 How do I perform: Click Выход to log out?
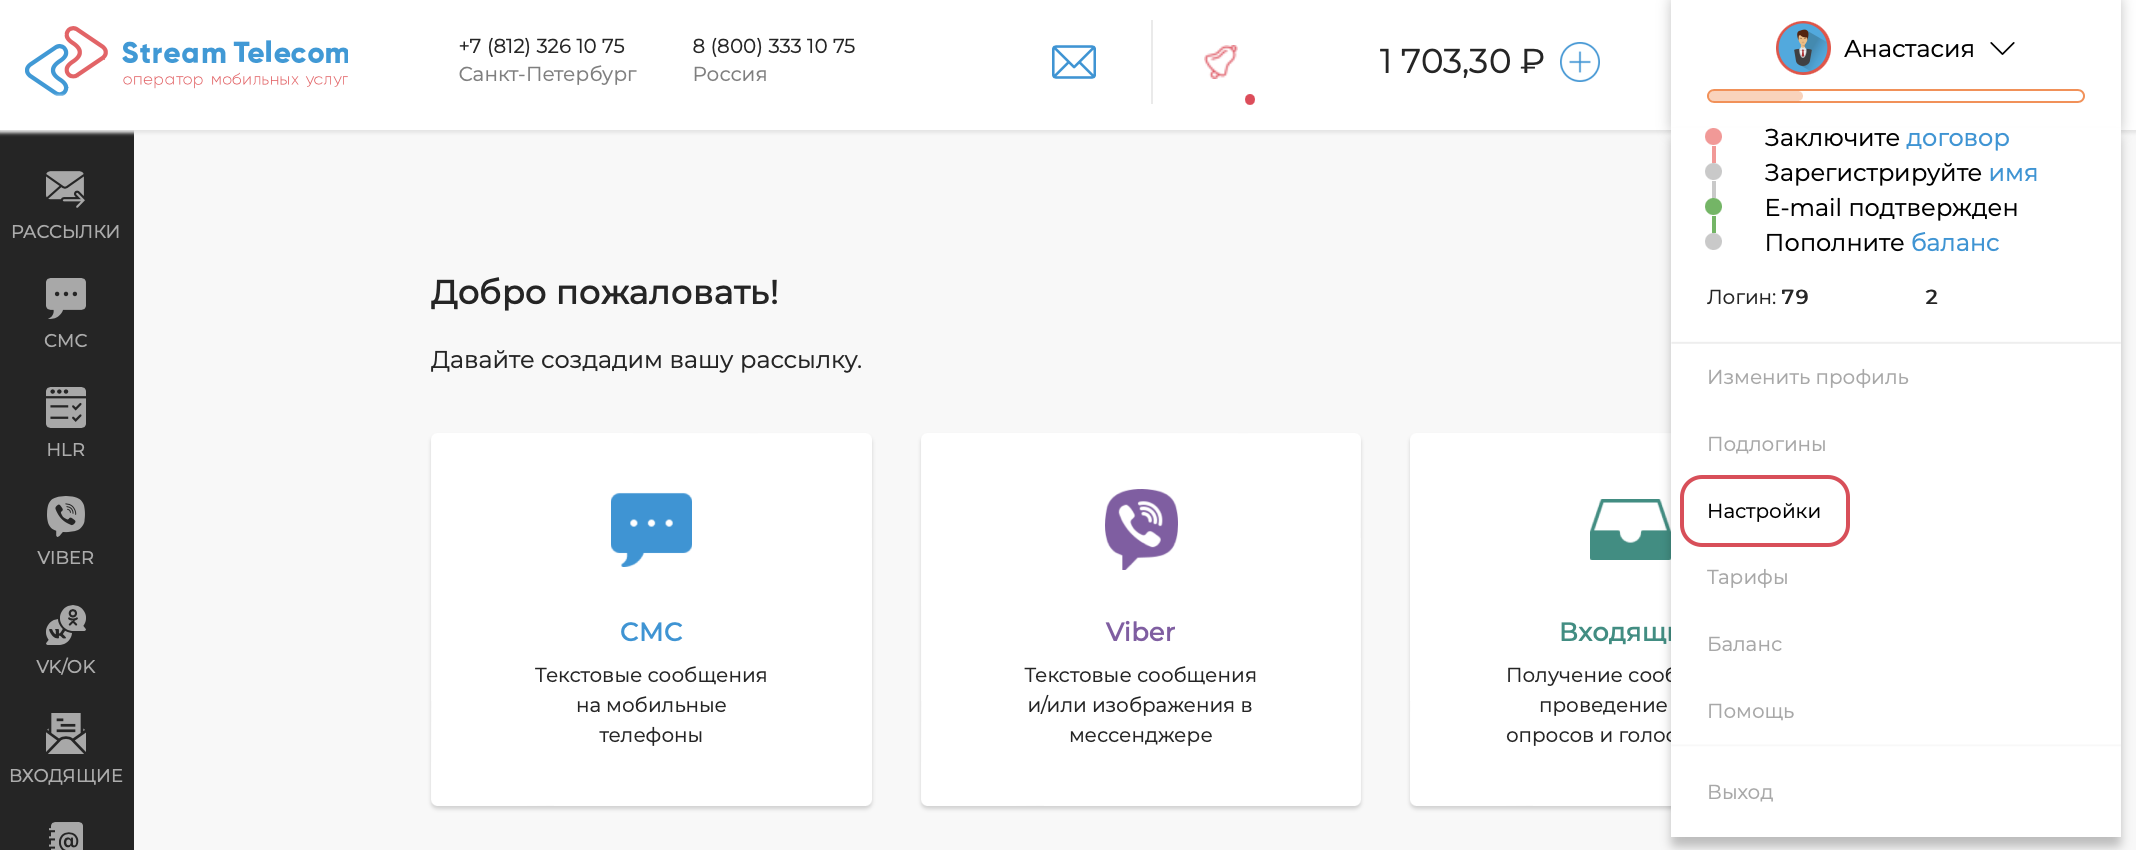click(1740, 792)
